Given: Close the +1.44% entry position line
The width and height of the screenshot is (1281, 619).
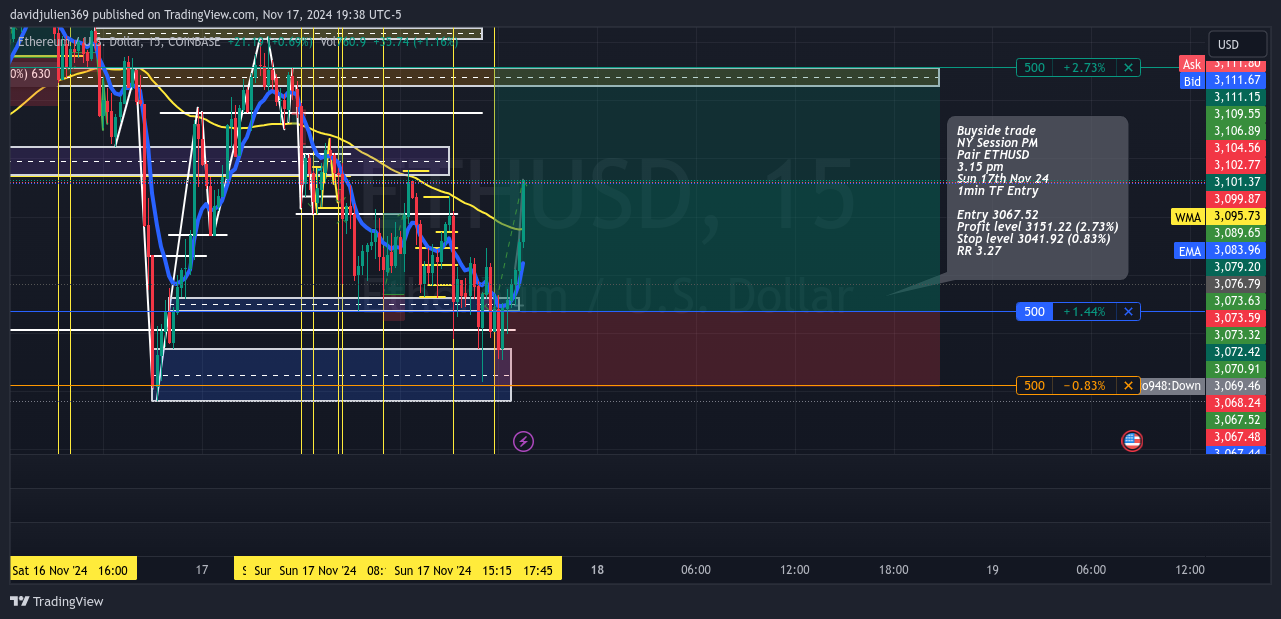Looking at the screenshot, I should 1128,312.
